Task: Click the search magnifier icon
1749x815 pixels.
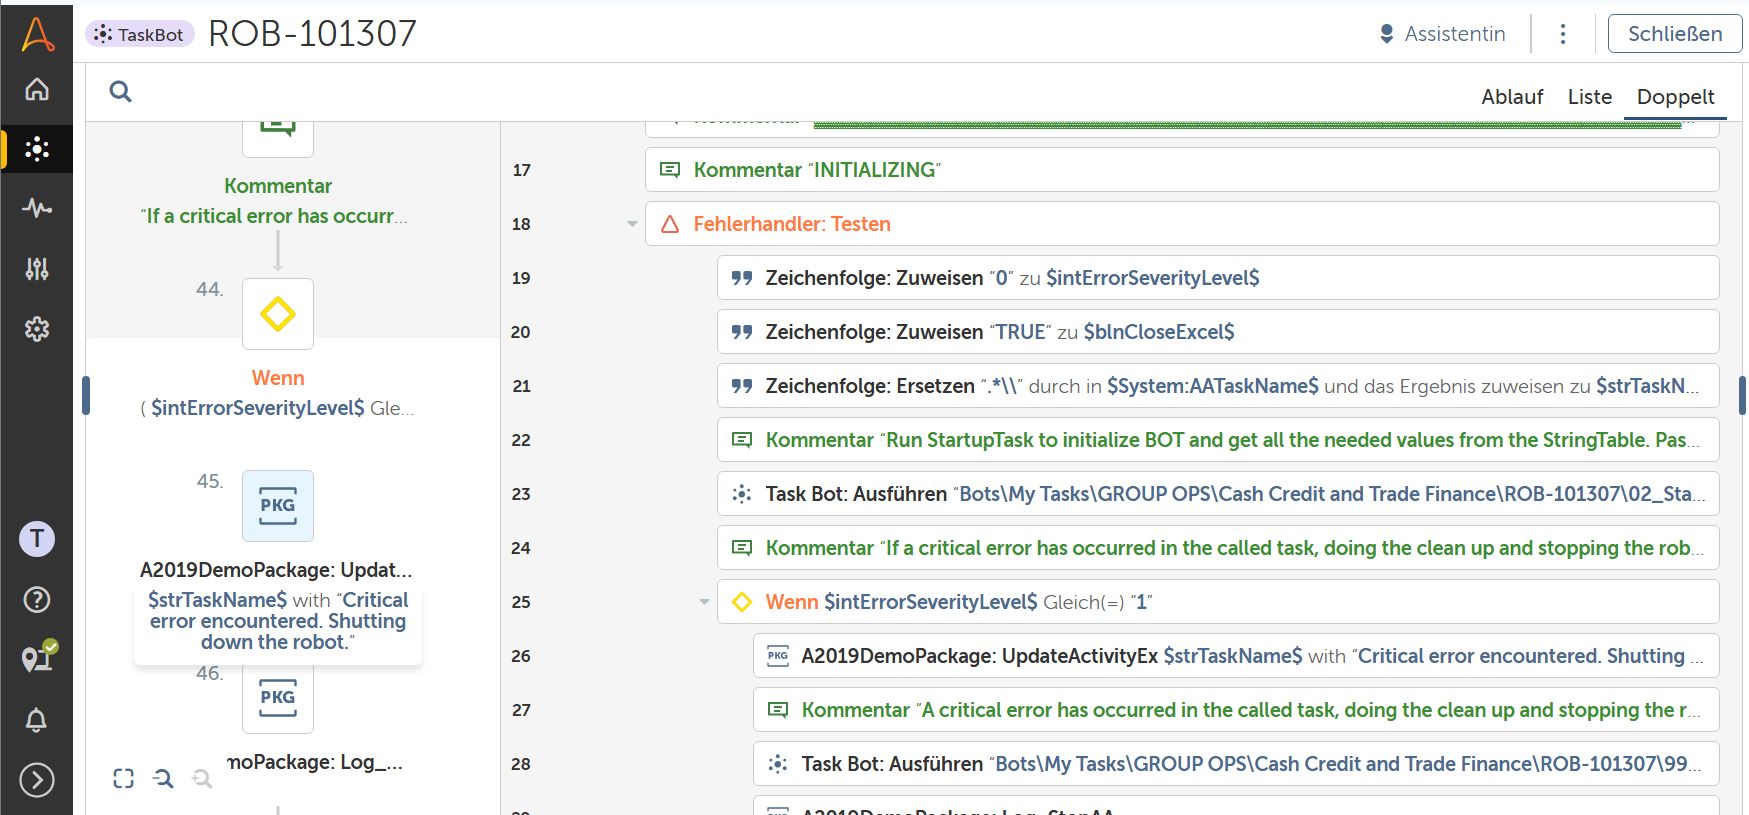Action: [x=121, y=91]
